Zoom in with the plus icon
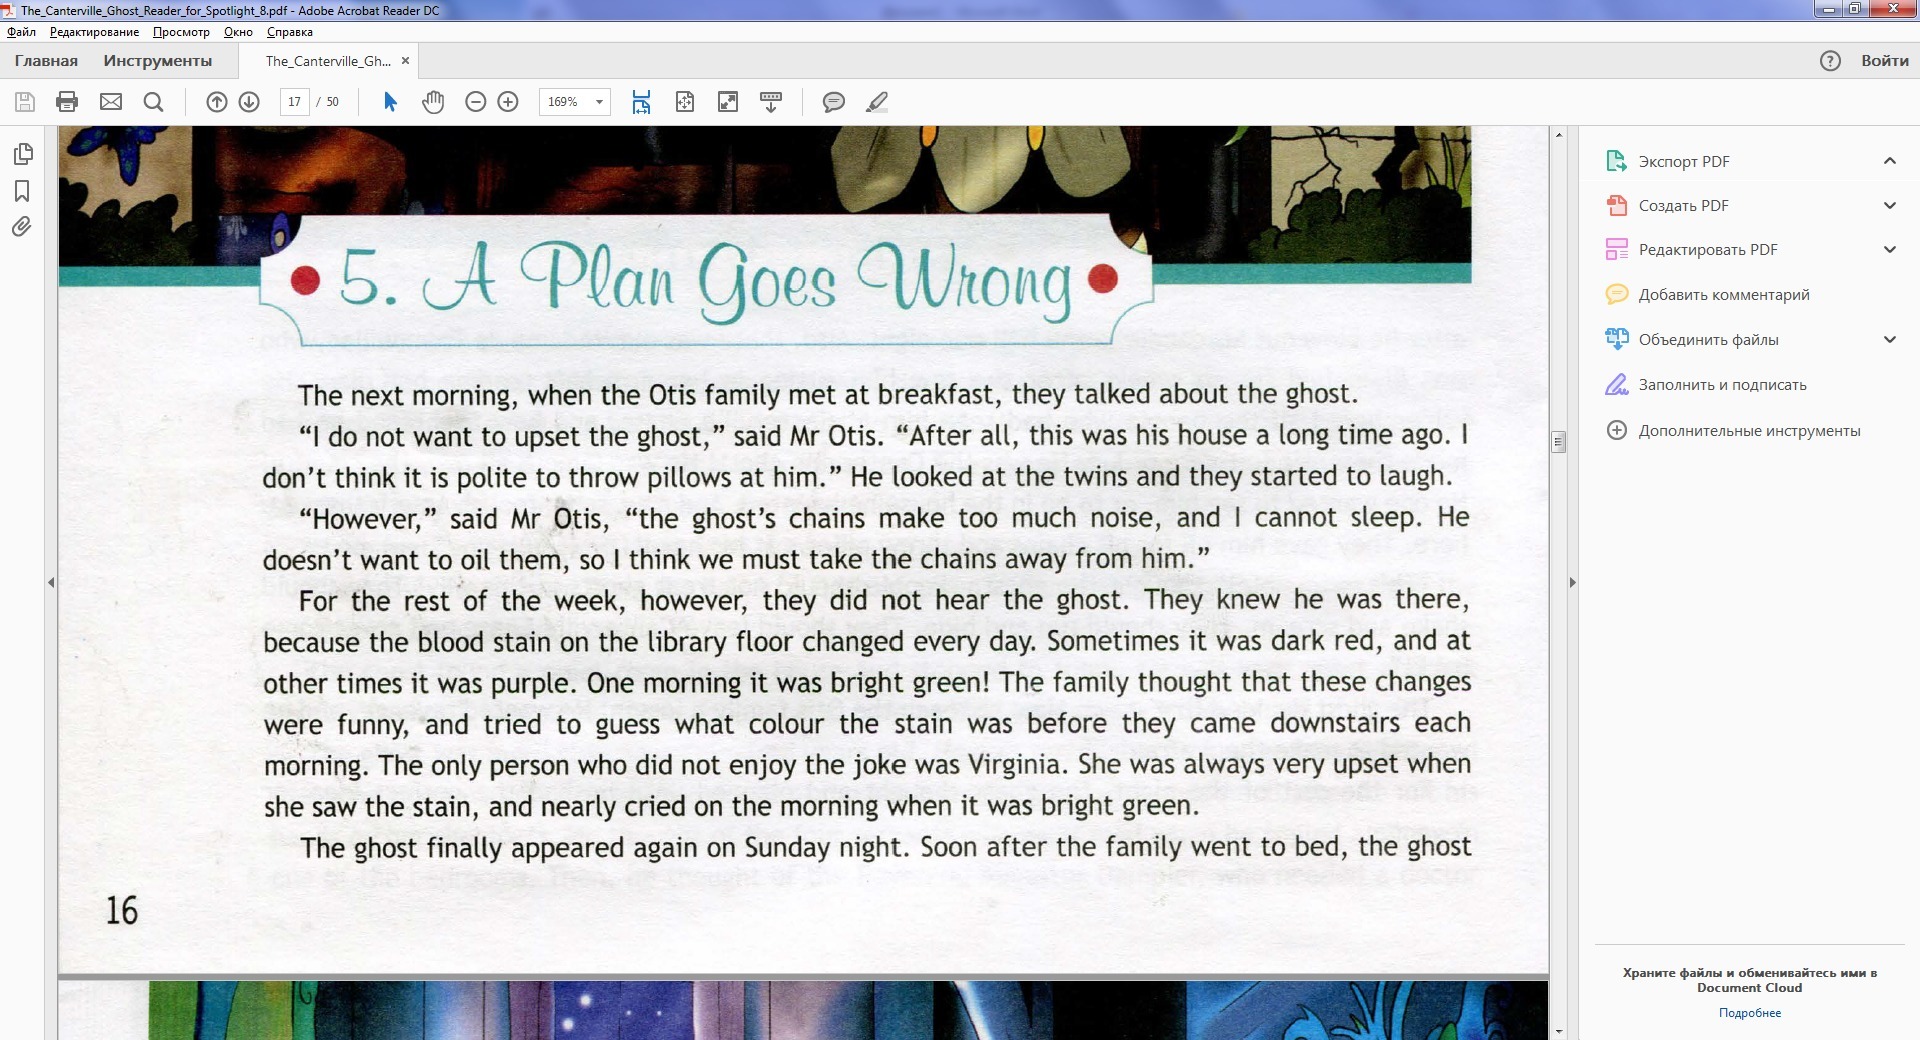This screenshot has height=1040, width=1920. pyautogui.click(x=508, y=102)
